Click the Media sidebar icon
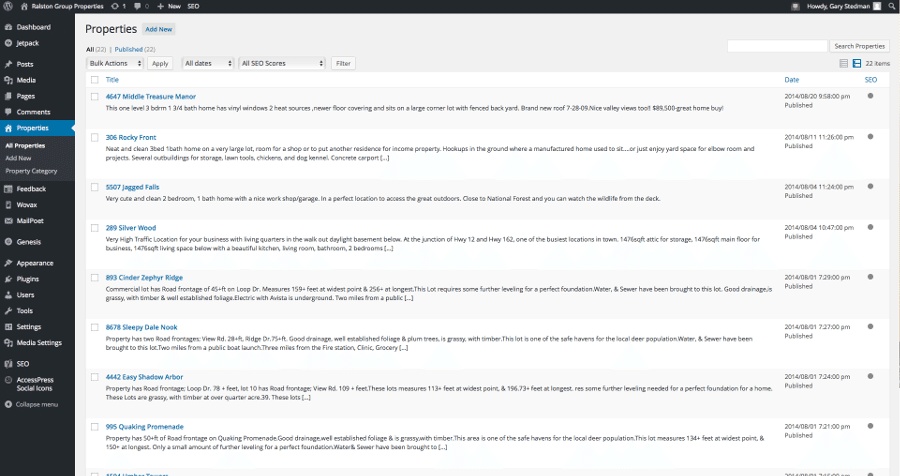This screenshot has height=476, width=900. [8, 80]
